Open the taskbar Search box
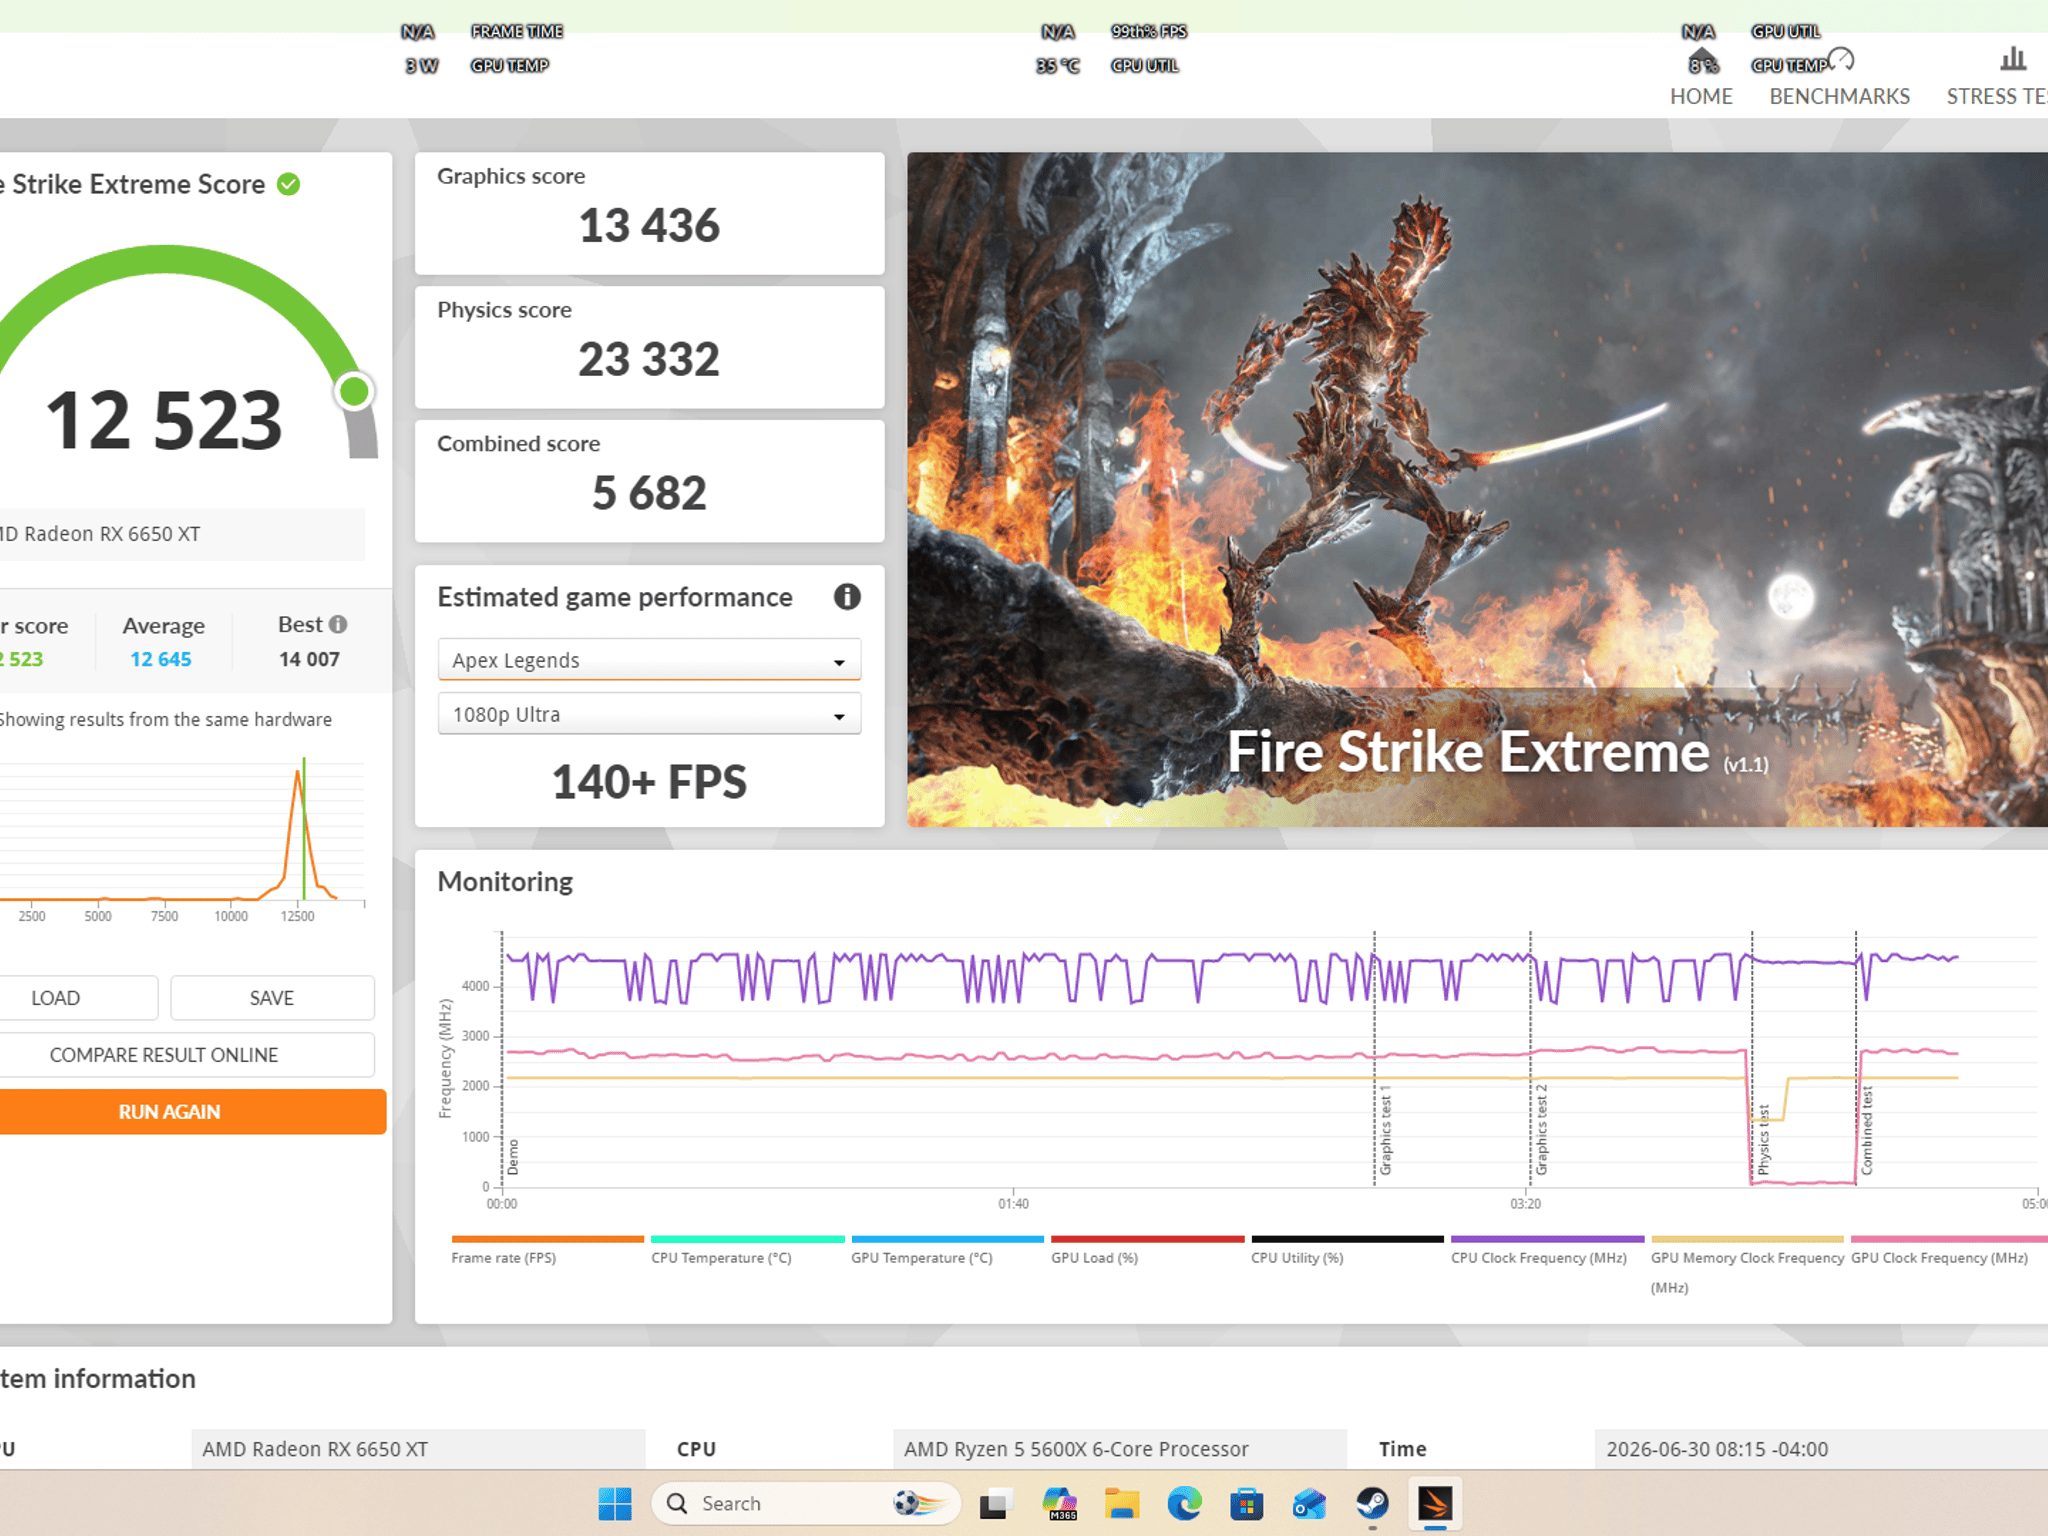 [x=806, y=1503]
